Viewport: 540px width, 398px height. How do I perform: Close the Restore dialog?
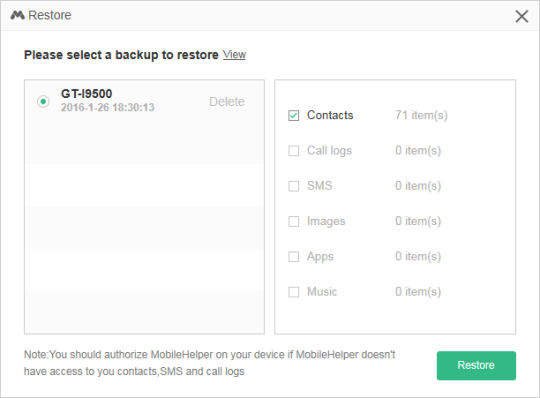(x=522, y=16)
